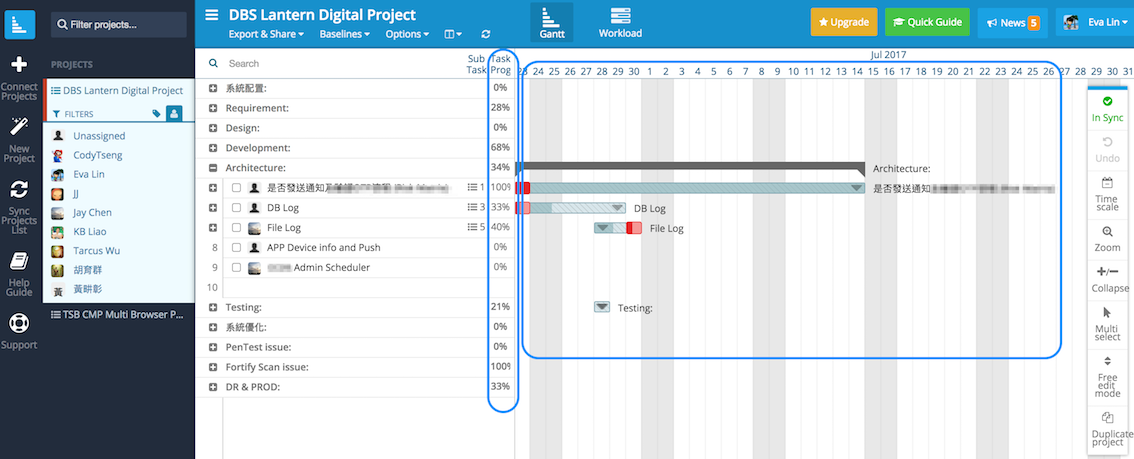Create a New Project via wand icon

coord(20,126)
